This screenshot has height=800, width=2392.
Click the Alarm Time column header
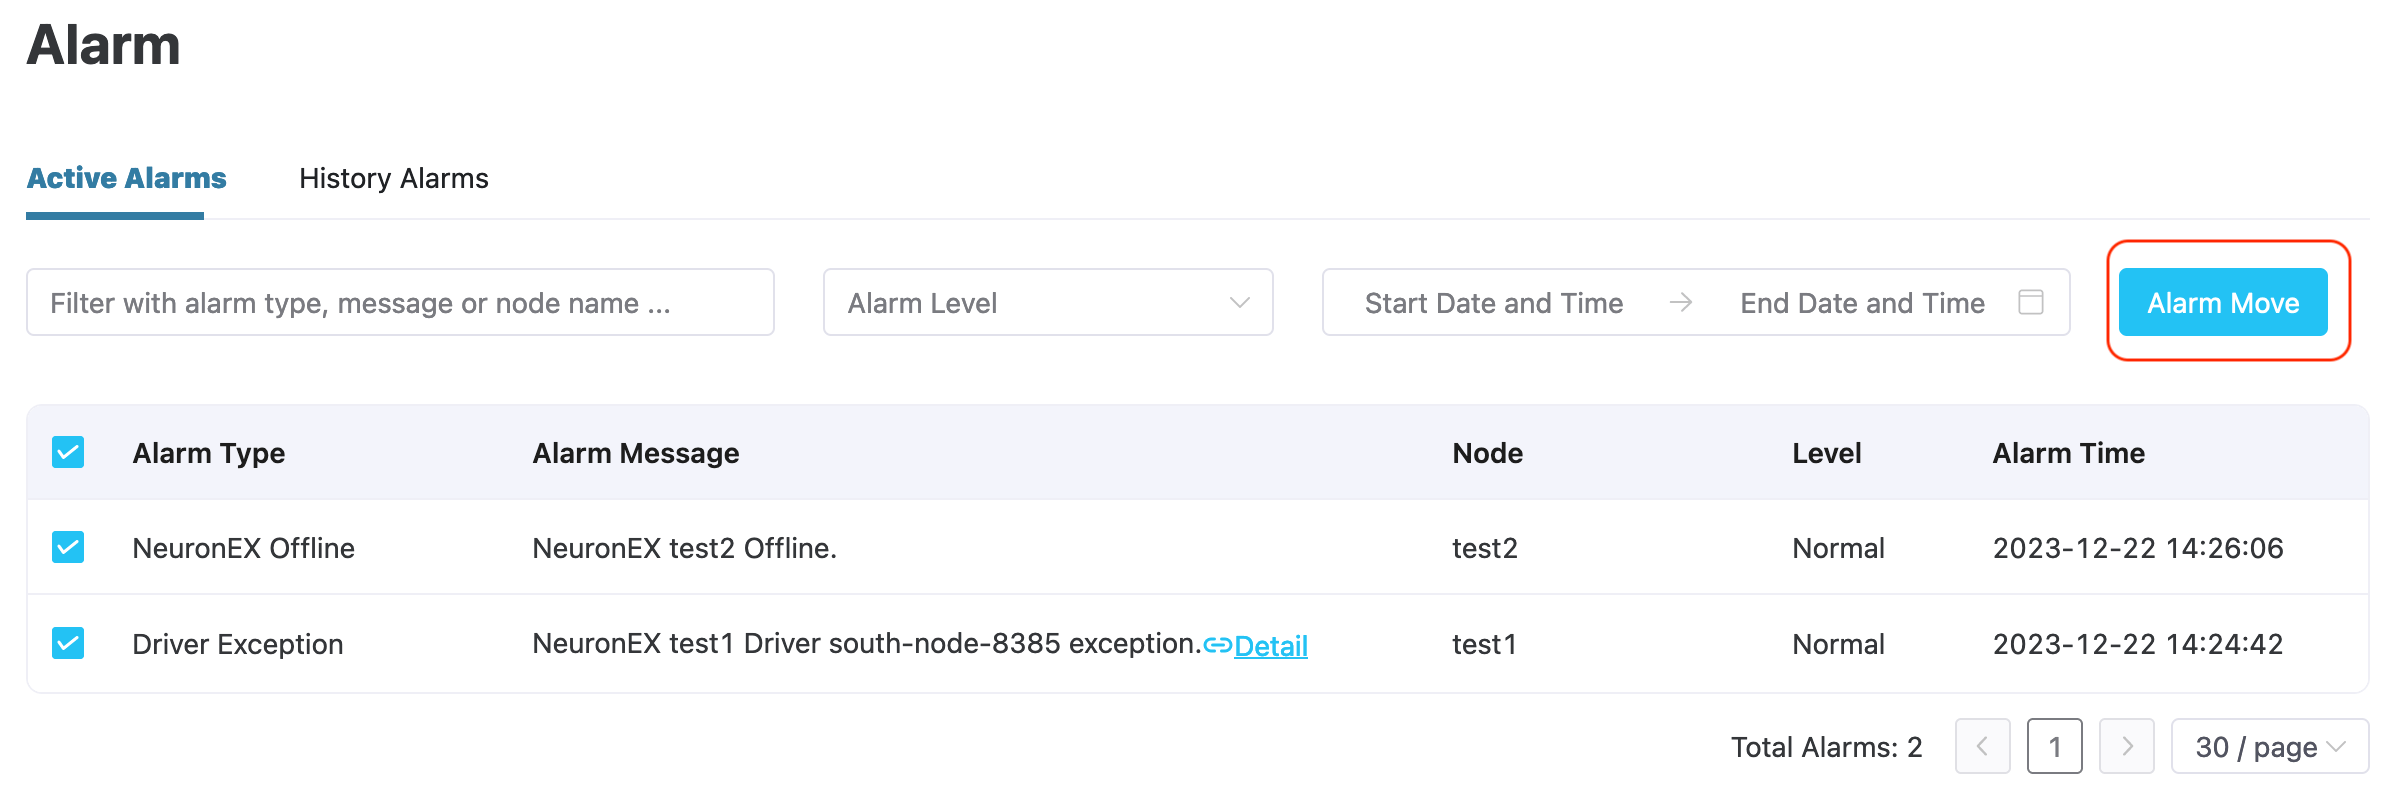2068,453
